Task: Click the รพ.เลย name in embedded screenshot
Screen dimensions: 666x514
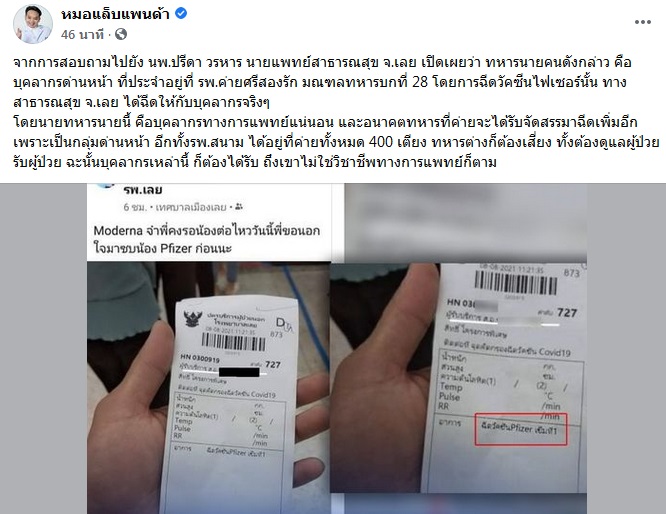Action: coord(143,190)
